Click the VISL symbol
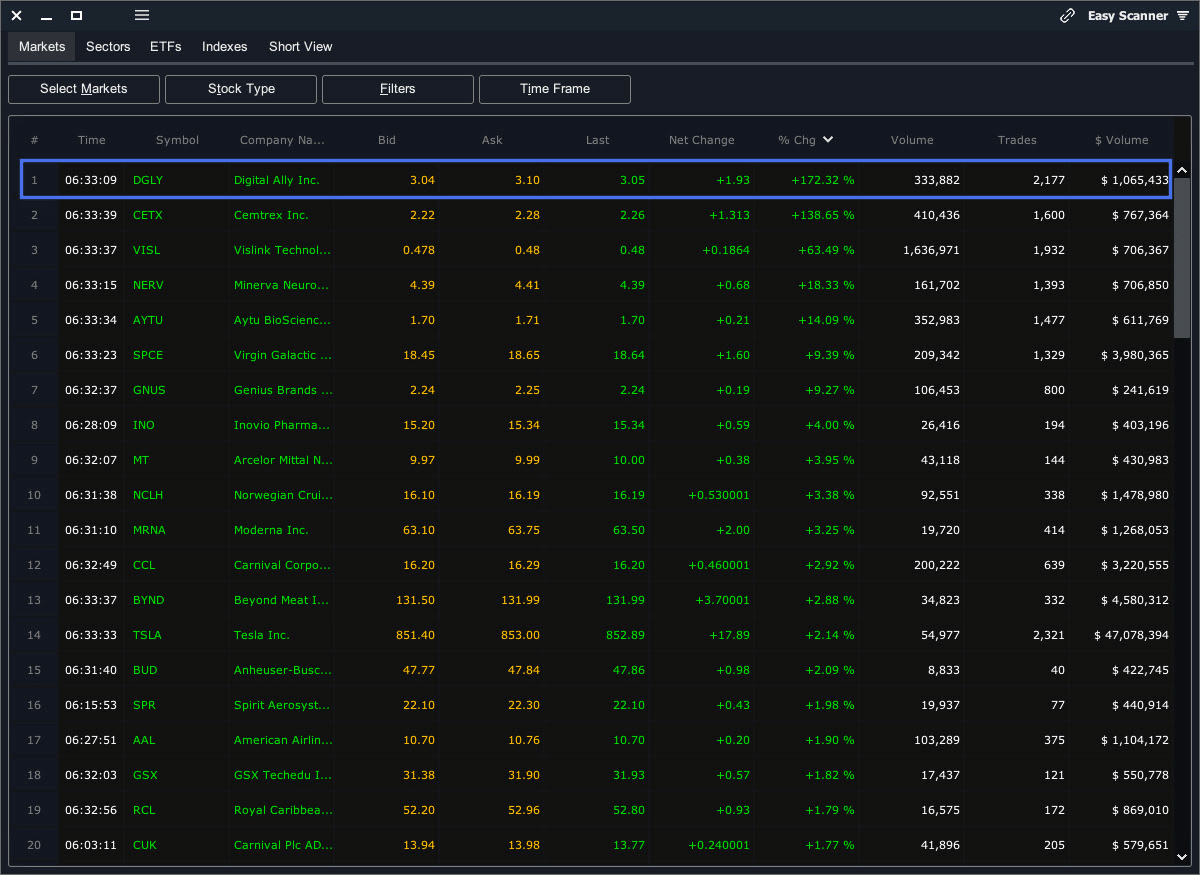This screenshot has height=875, width=1200. 146,250
